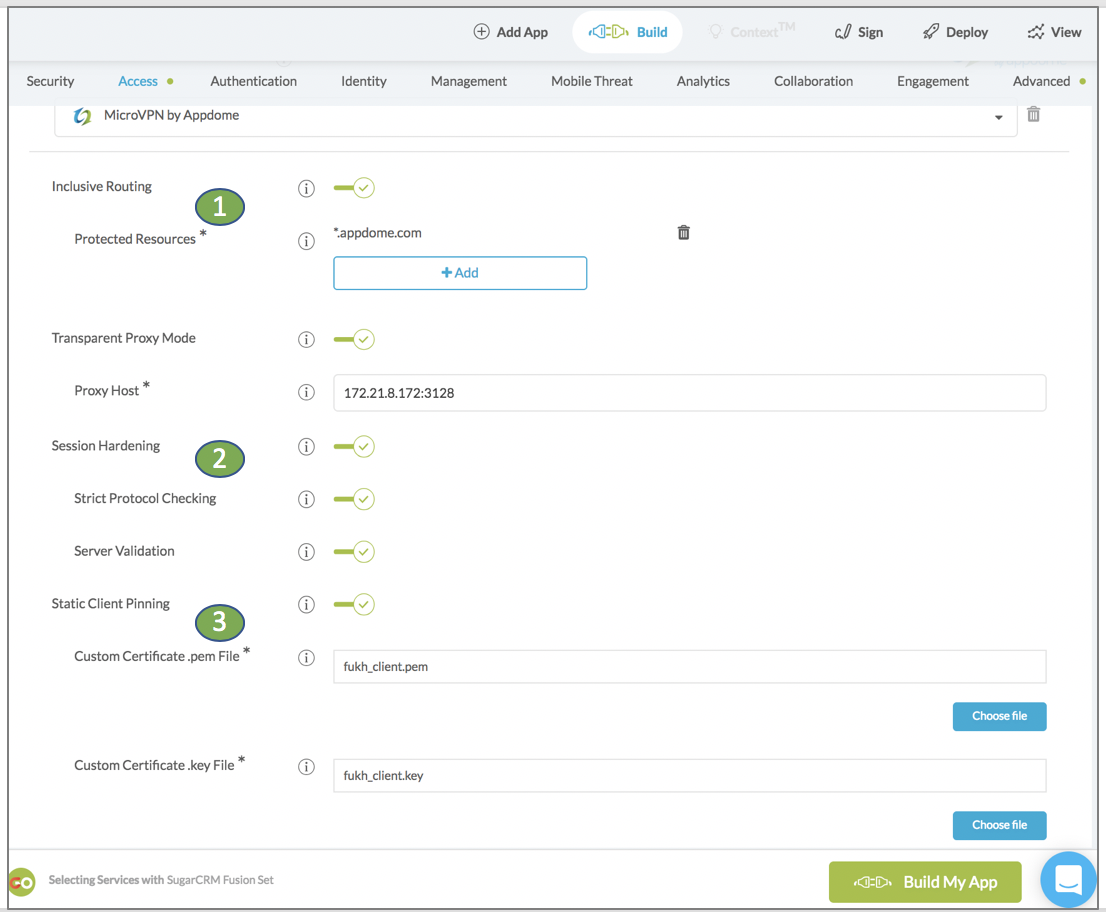Click the Build My App button
The width and height of the screenshot is (1106, 912).
click(925, 882)
